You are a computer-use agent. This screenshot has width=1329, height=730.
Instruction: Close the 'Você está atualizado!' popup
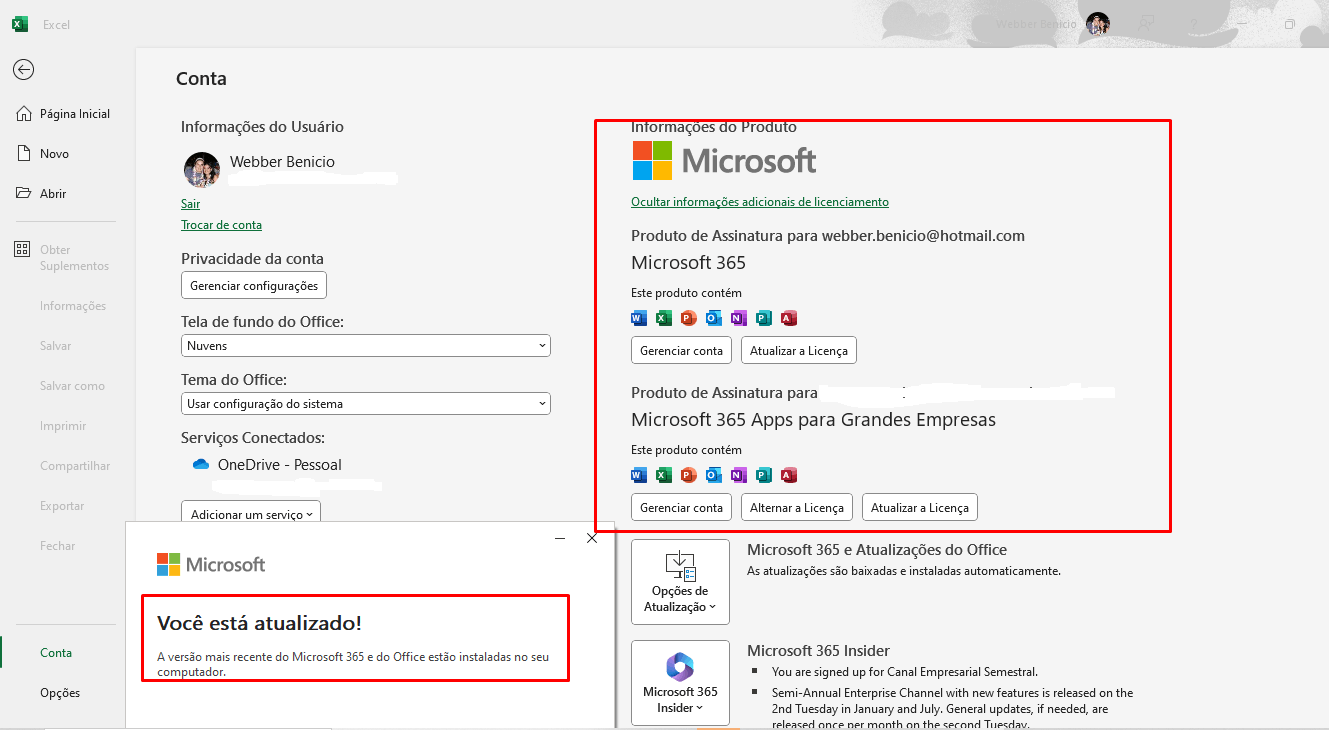(x=592, y=538)
